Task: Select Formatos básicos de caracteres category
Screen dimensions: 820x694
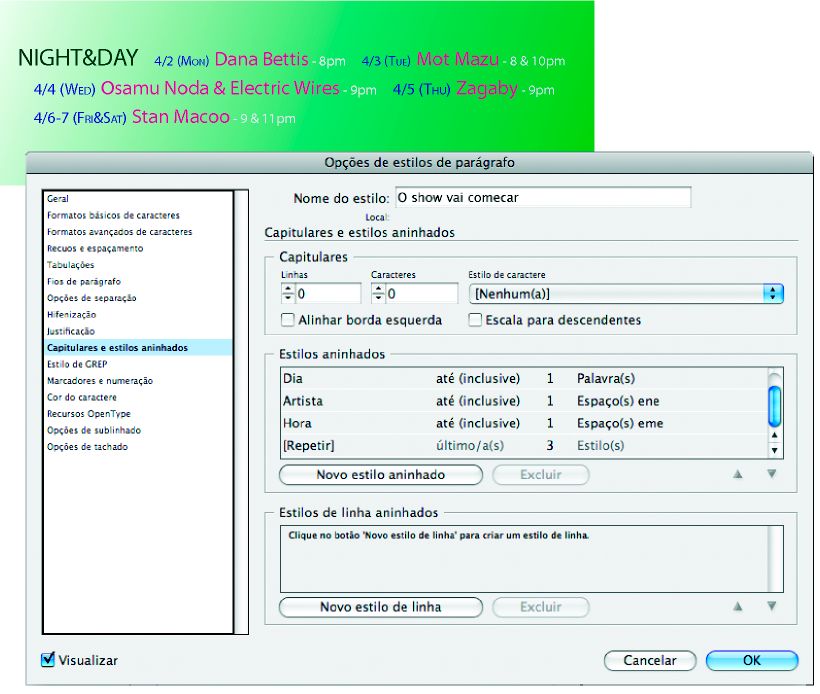Action: click(x=113, y=215)
